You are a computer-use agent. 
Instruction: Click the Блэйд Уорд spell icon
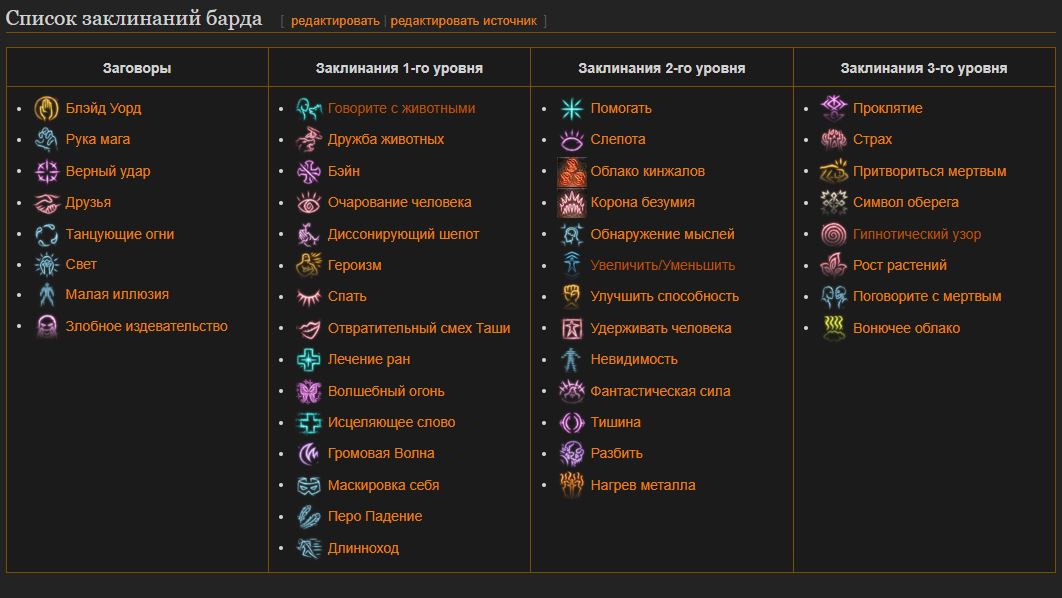pos(47,108)
